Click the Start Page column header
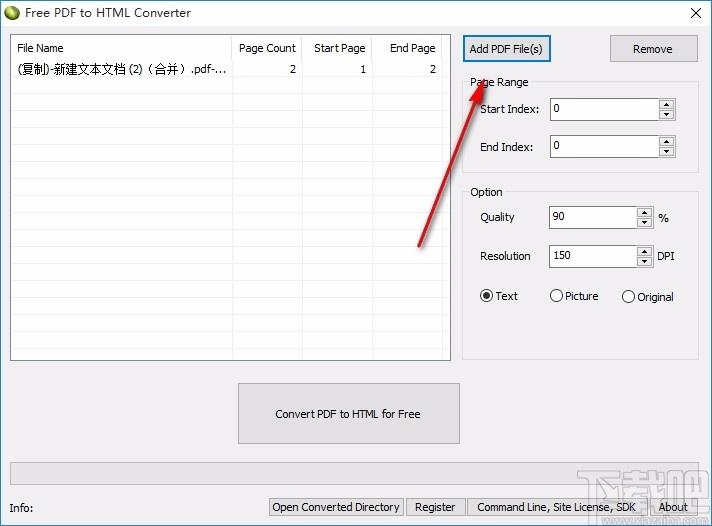 pos(337,48)
